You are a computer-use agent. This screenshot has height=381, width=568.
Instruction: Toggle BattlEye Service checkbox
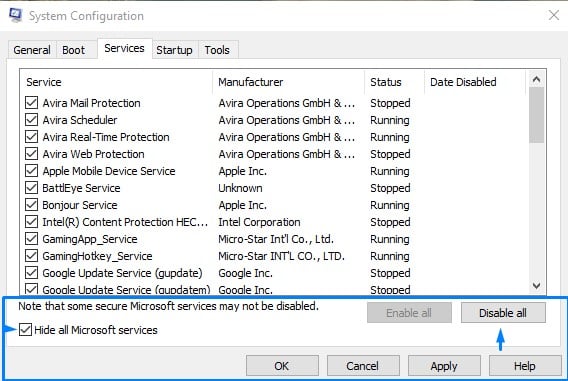pyautogui.click(x=32, y=188)
